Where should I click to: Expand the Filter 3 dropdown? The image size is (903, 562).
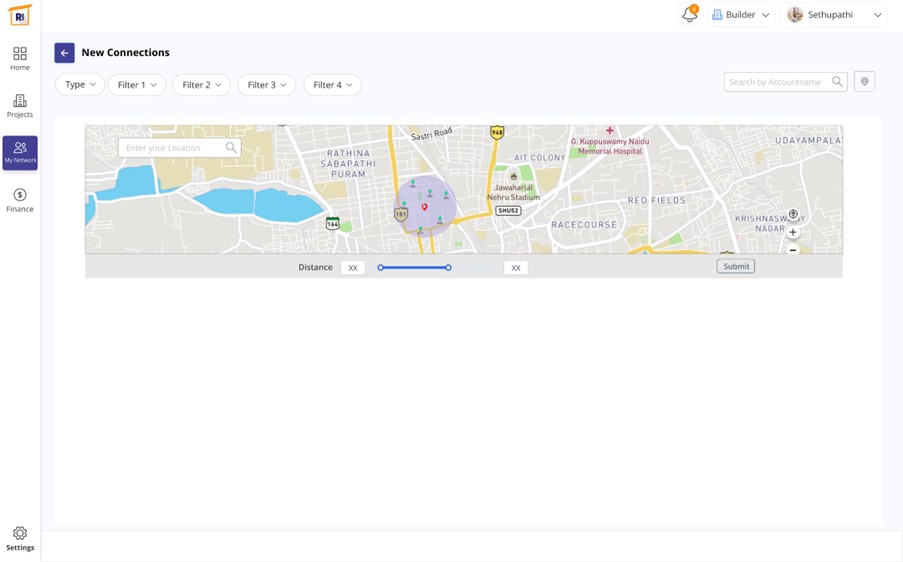click(x=266, y=85)
